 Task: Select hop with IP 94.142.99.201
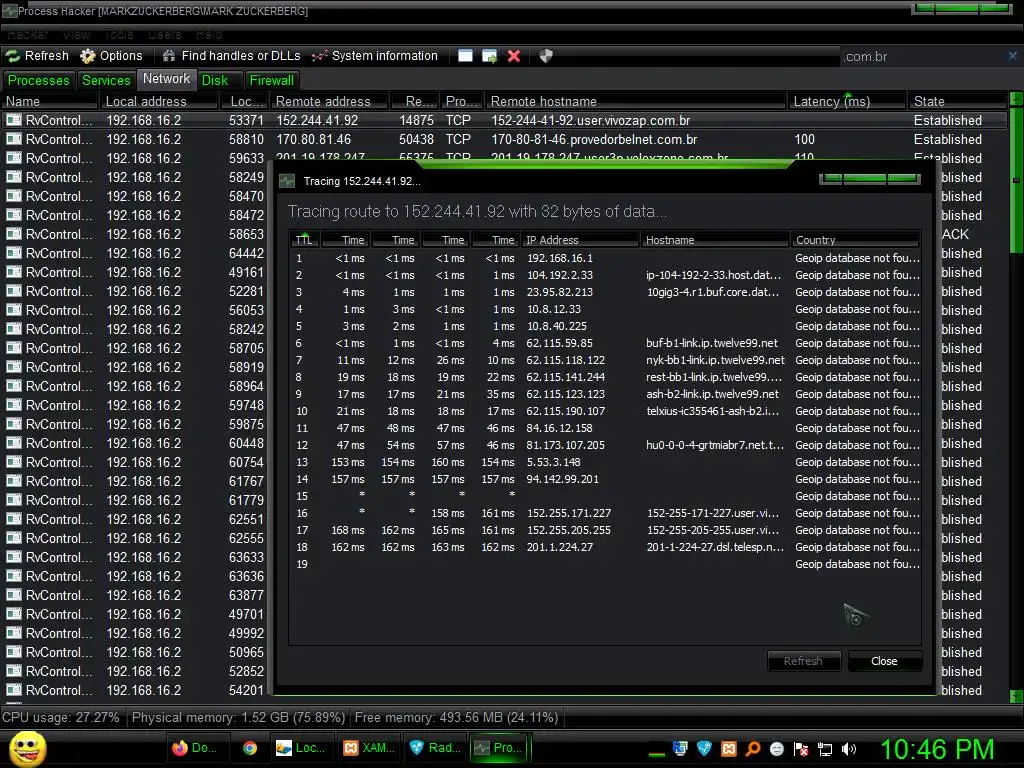[x=605, y=479]
